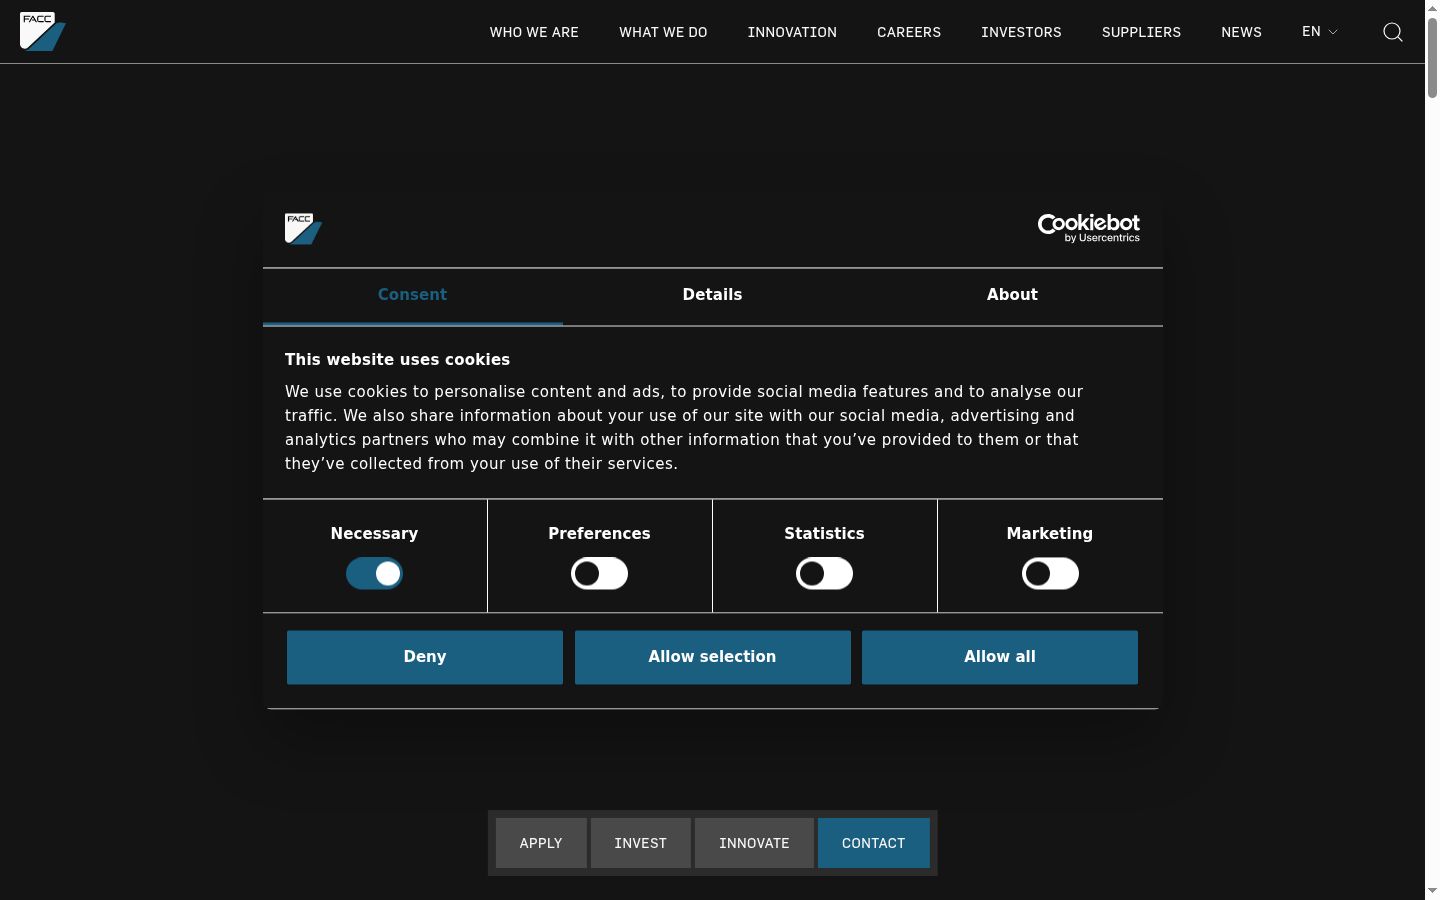Toggle the Necessary cookies switch

click(x=374, y=574)
